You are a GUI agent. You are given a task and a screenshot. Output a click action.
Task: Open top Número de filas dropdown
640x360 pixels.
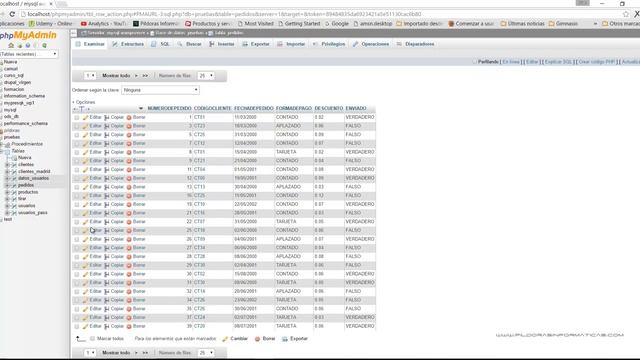tap(206, 76)
